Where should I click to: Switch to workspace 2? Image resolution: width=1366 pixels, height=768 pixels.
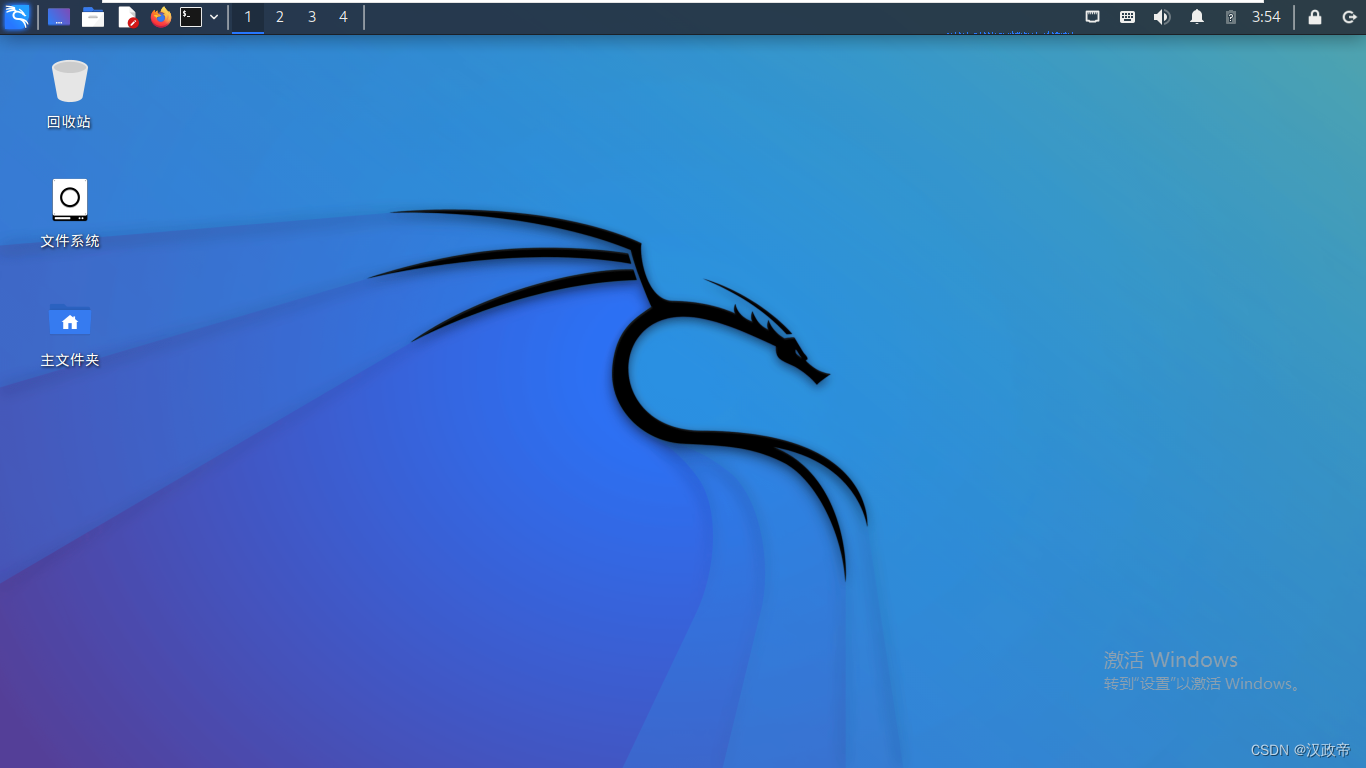[x=279, y=17]
